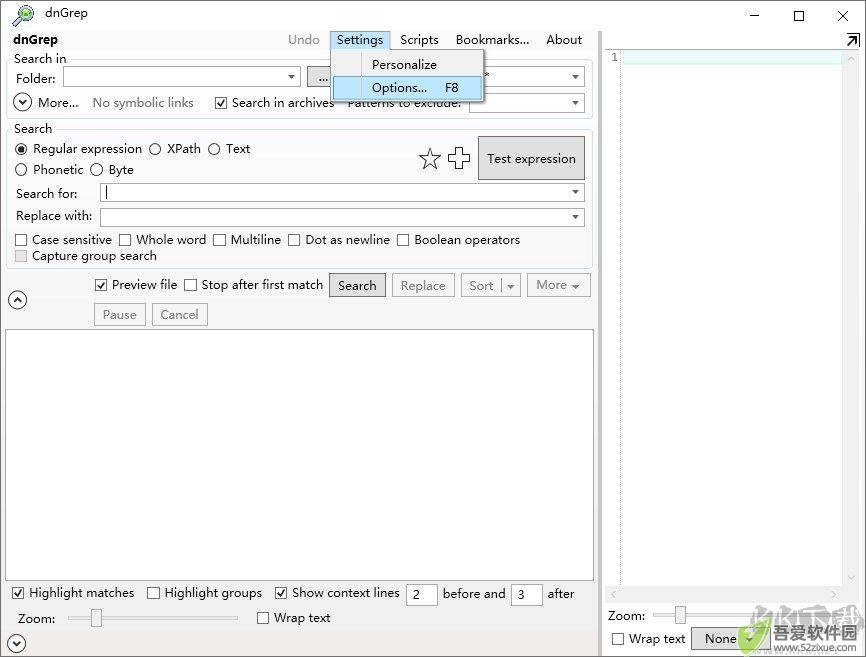Click the preview horizontal scrollbar
This screenshot has height=657, width=866.
coord(724,594)
